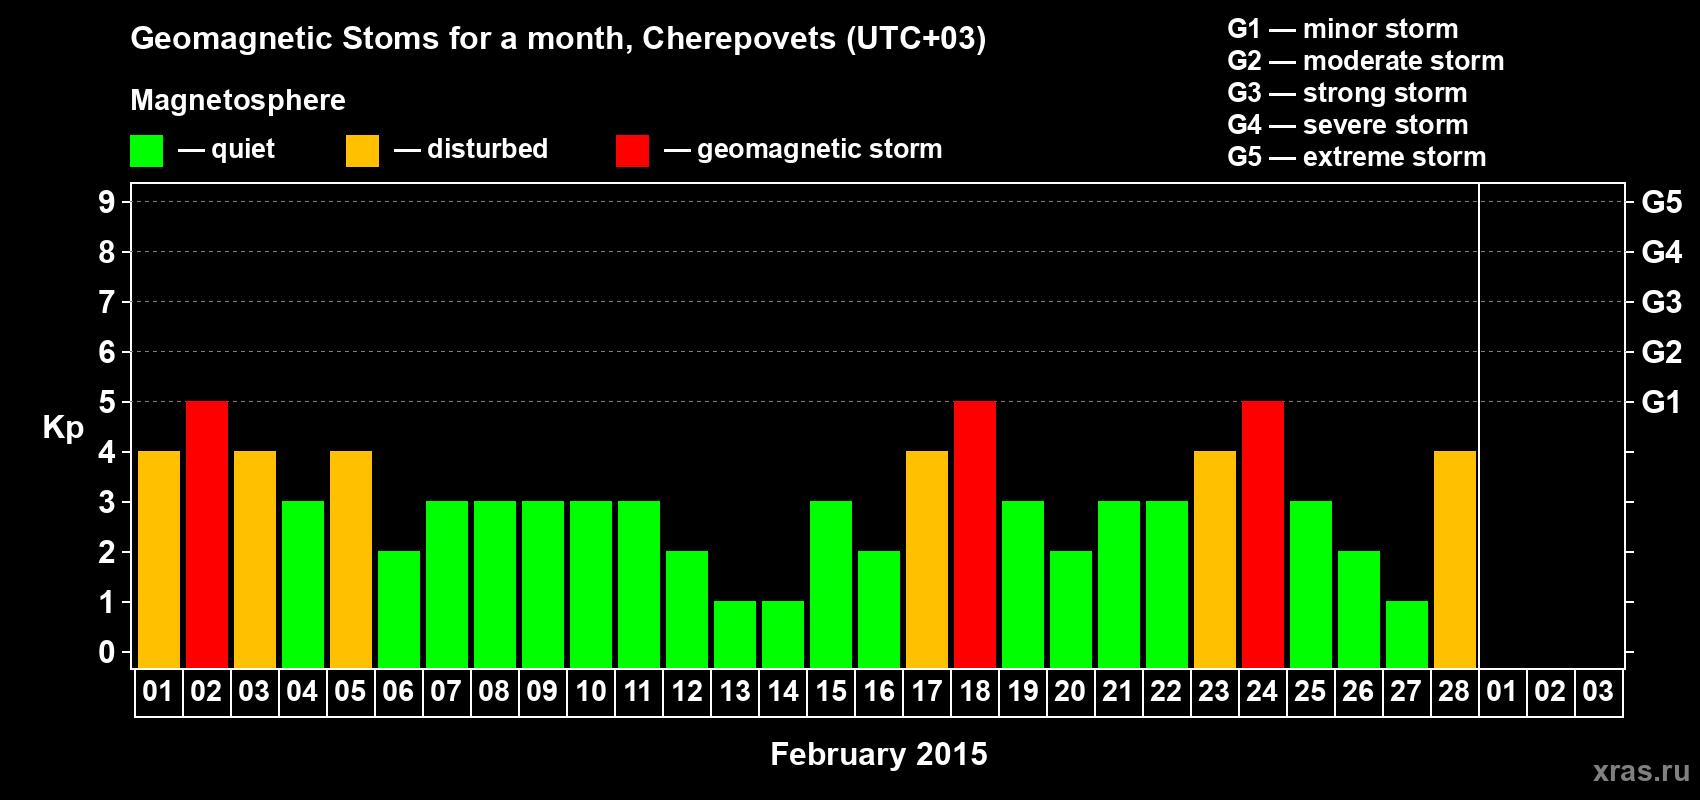Click the Kp axis title
This screenshot has width=1700, height=800.
coord(63,427)
